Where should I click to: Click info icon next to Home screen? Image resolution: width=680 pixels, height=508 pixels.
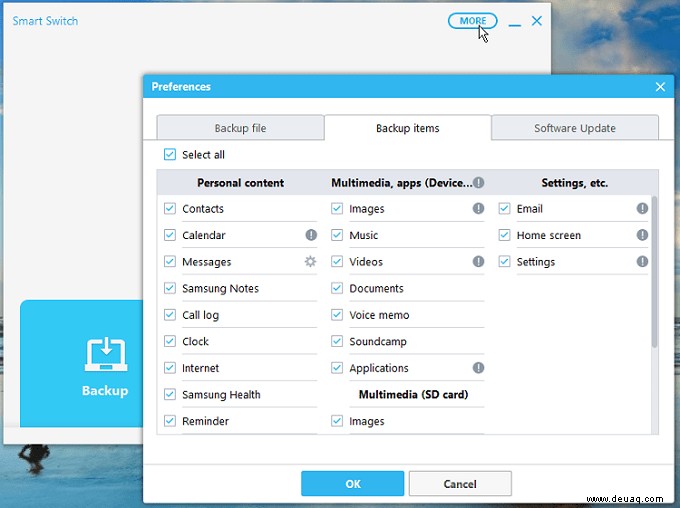(642, 235)
